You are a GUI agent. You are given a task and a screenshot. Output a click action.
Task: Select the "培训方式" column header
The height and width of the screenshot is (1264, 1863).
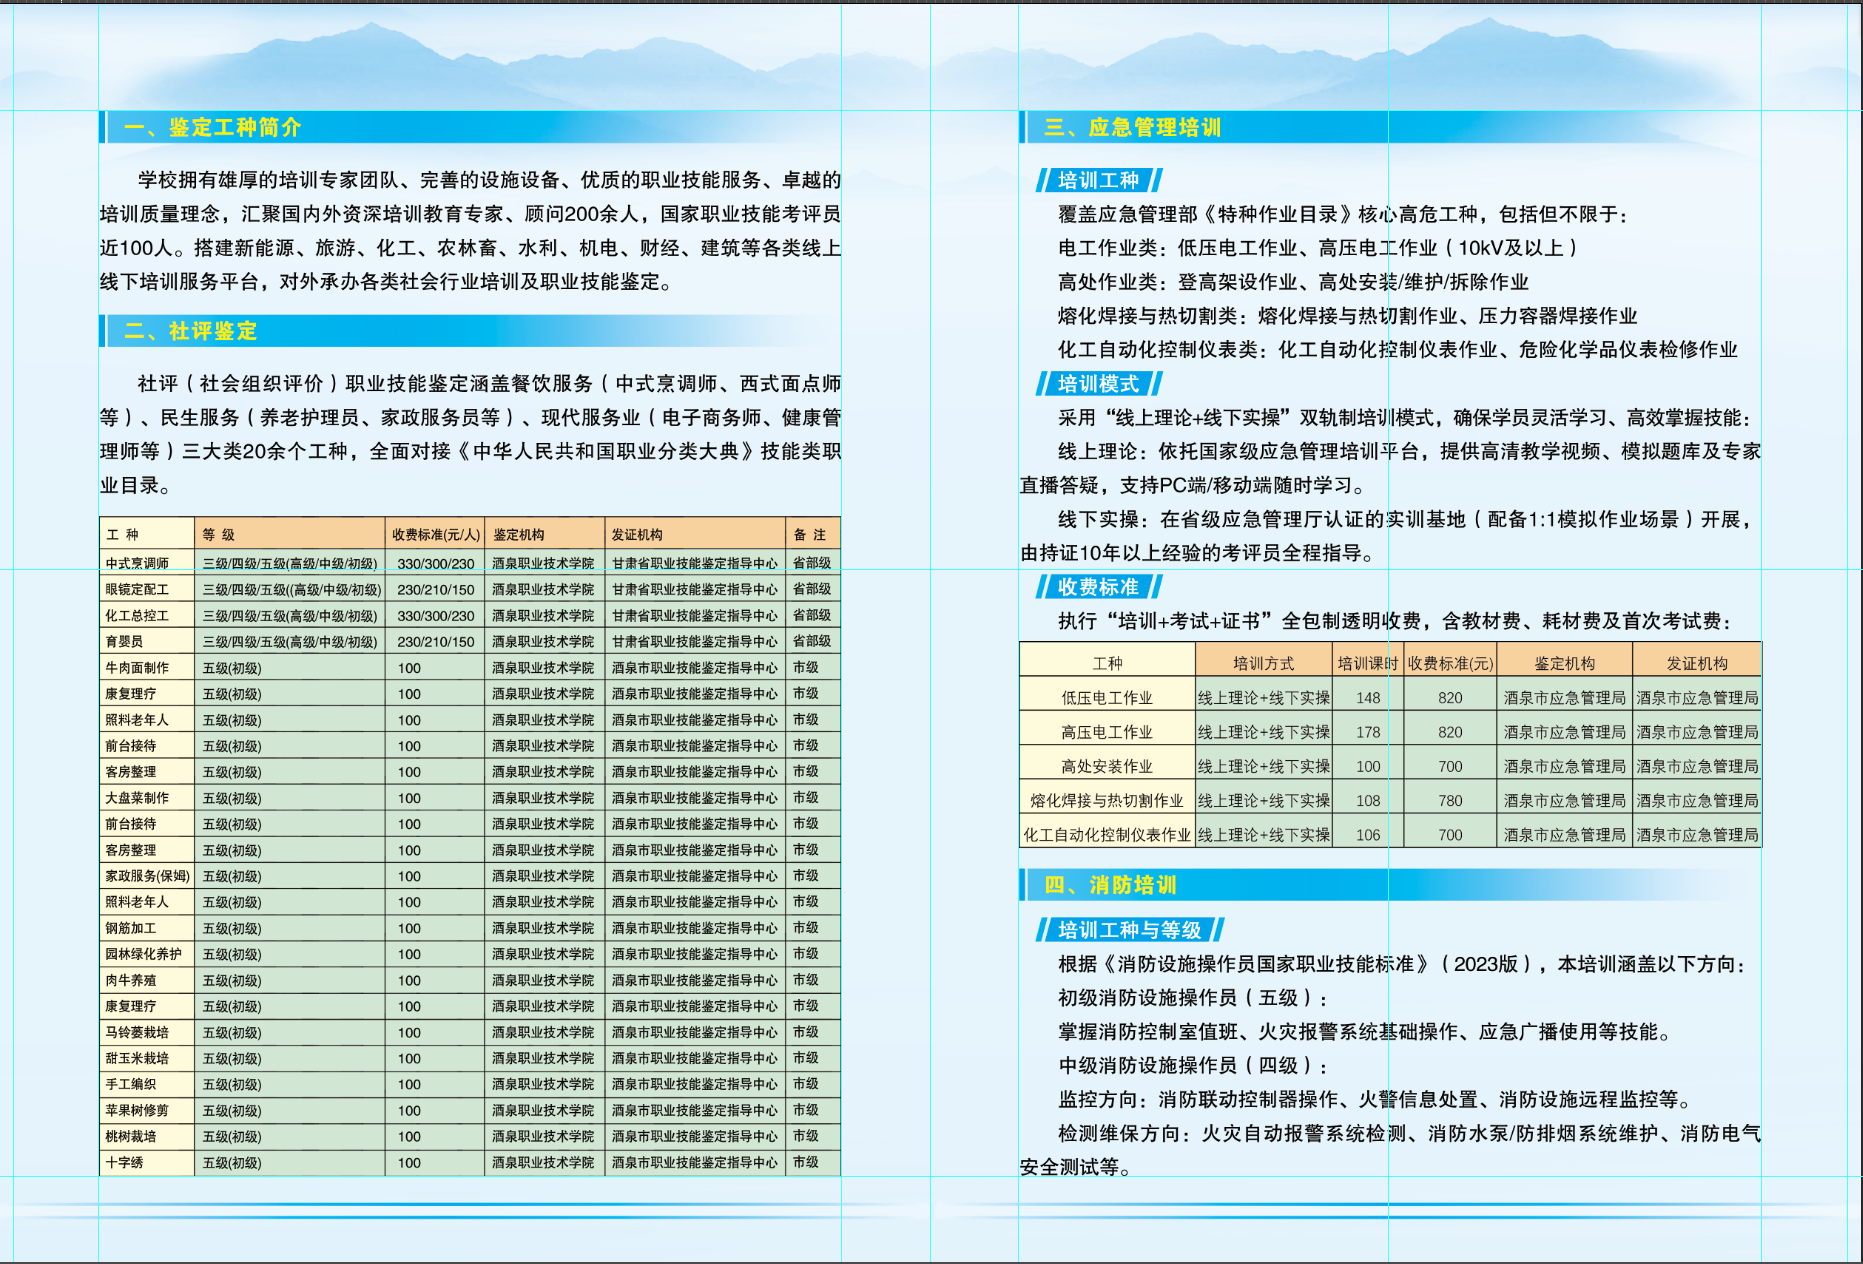[x=1263, y=663]
